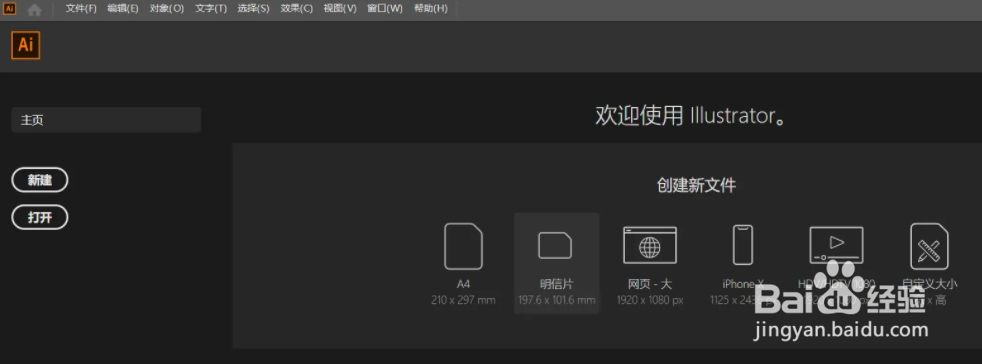Choose the HDV/HDTV 1080 video preset icon
The width and height of the screenshot is (982, 364).
[x=836, y=244]
